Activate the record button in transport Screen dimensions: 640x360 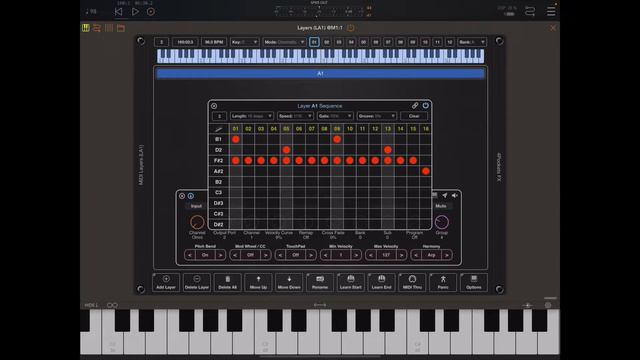[x=151, y=12]
